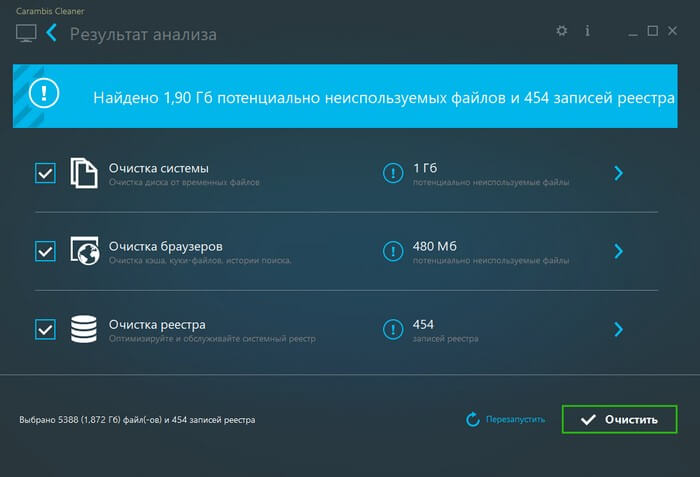Click the database icon for Очистка реестра
This screenshot has height=477, width=700.
point(84,329)
